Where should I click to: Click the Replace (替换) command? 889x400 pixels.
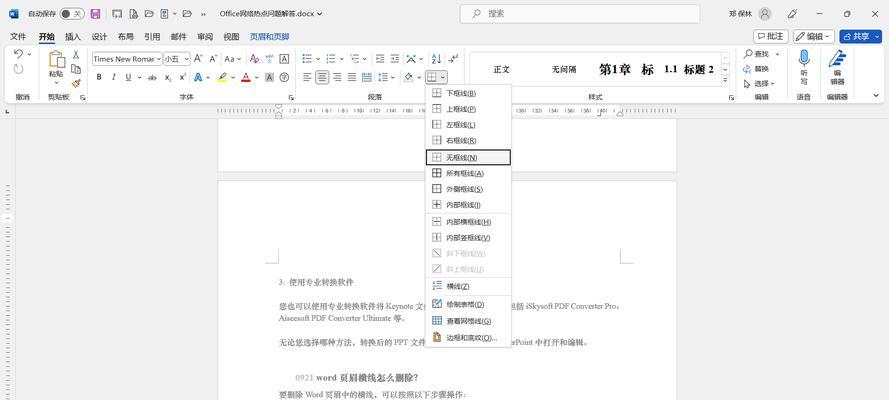756,69
